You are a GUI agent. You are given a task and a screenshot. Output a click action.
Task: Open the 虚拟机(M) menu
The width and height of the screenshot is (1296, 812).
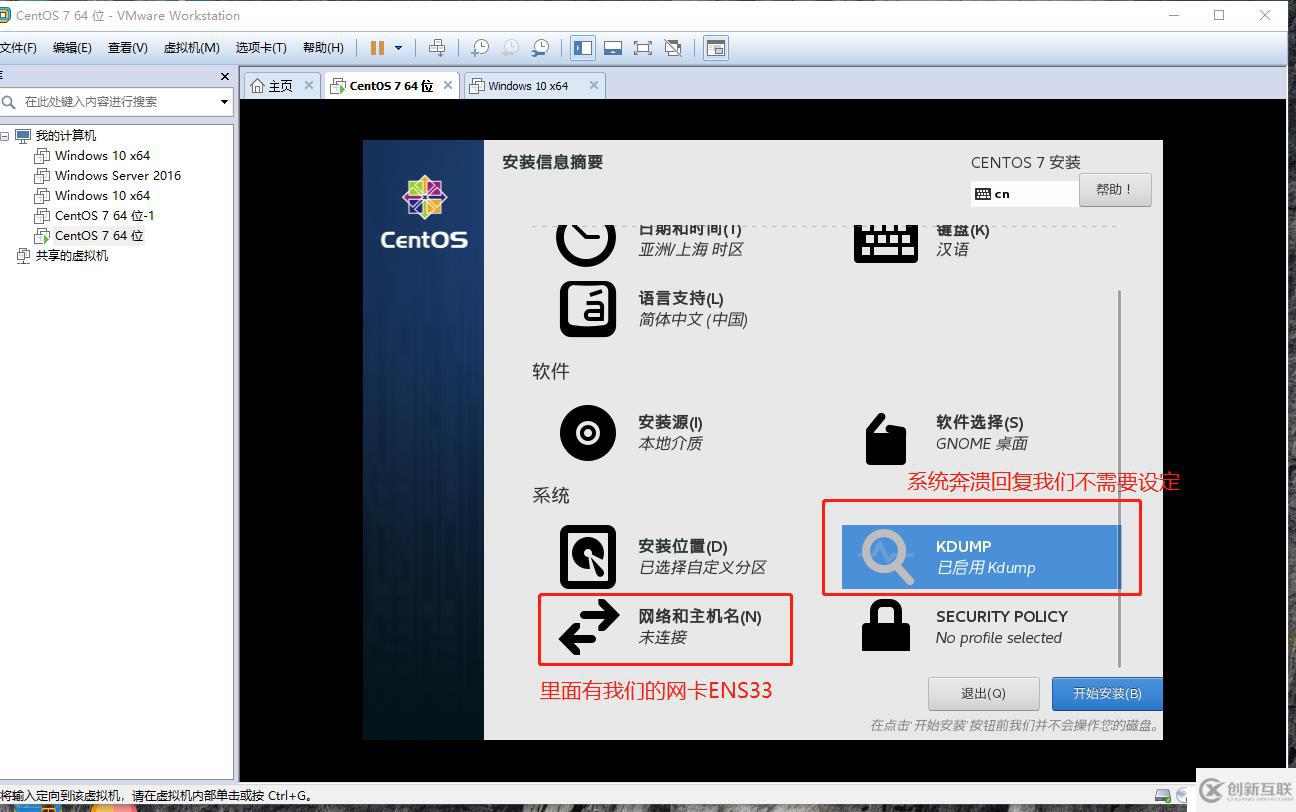(x=191, y=48)
